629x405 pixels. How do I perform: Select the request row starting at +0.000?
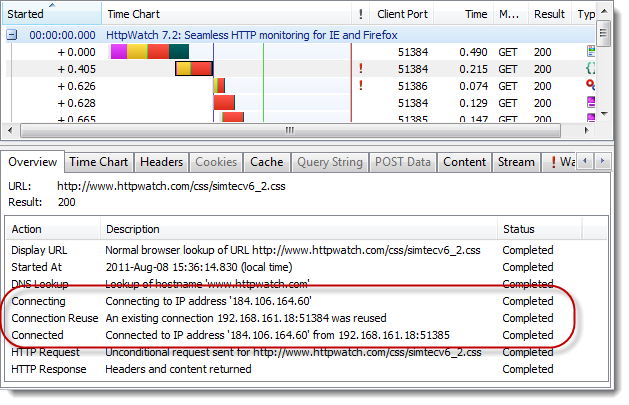(300, 52)
